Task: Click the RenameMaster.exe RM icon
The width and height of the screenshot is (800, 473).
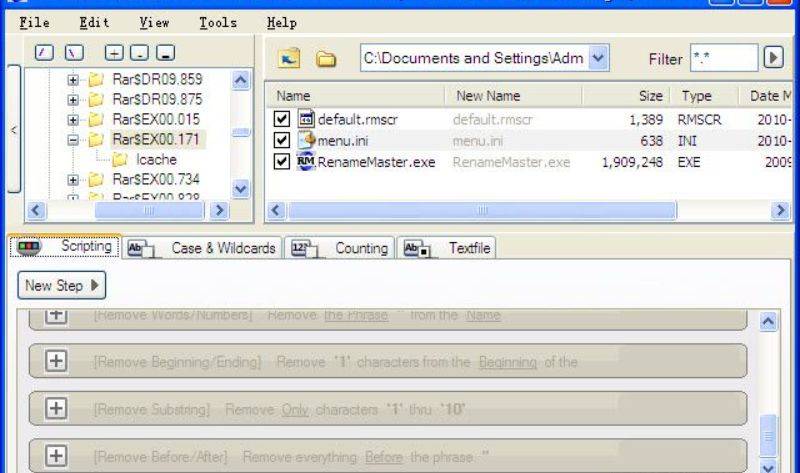Action: [x=306, y=162]
